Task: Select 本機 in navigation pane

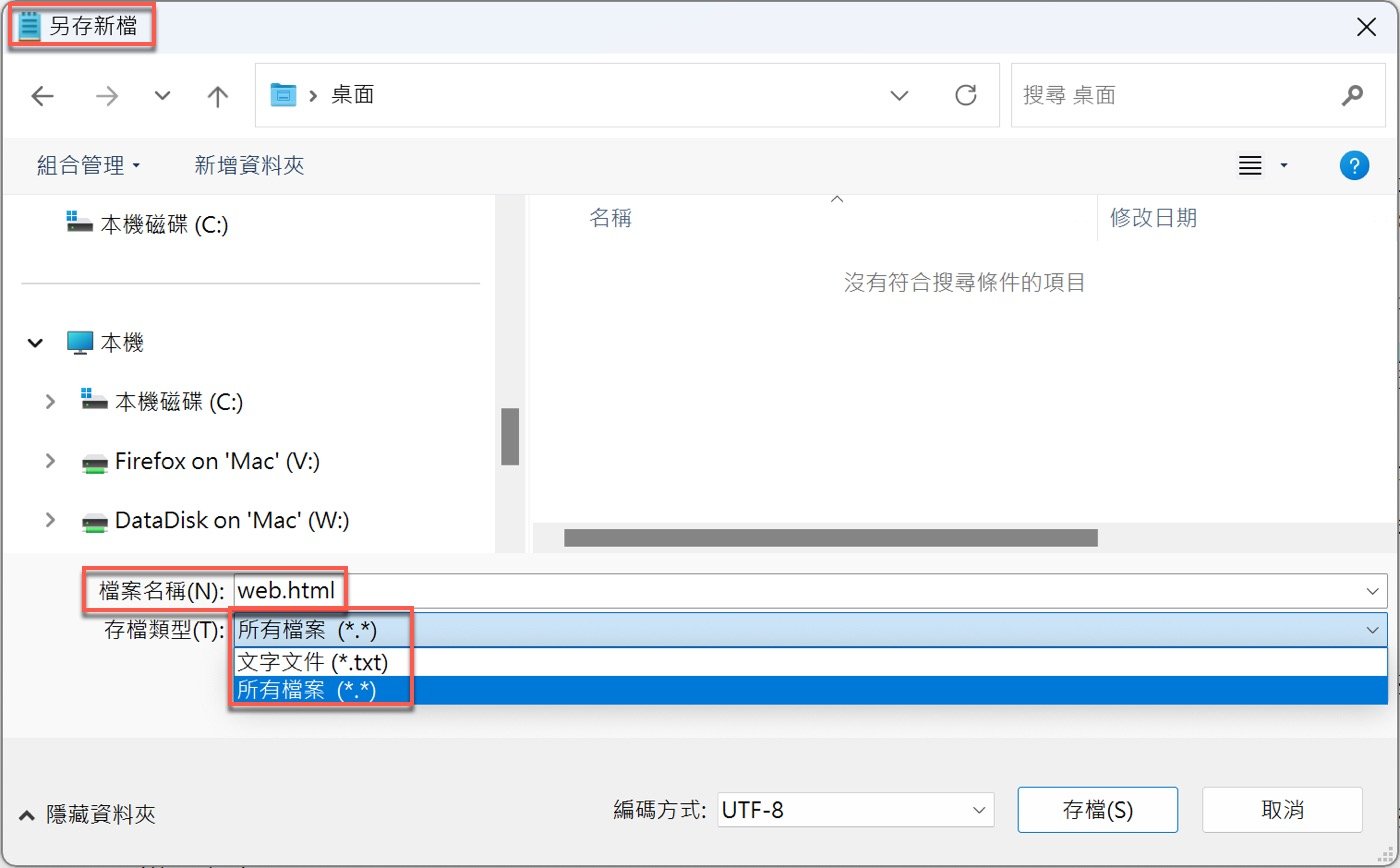Action: 106,343
